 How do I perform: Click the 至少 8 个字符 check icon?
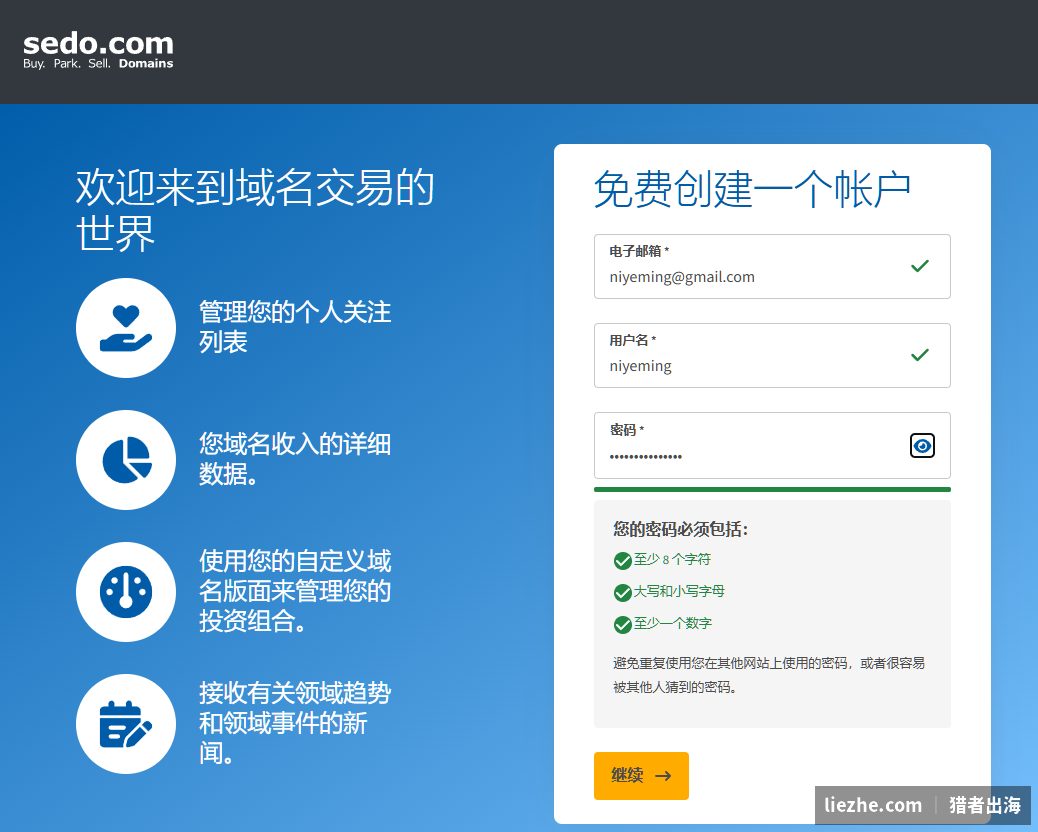point(622,561)
